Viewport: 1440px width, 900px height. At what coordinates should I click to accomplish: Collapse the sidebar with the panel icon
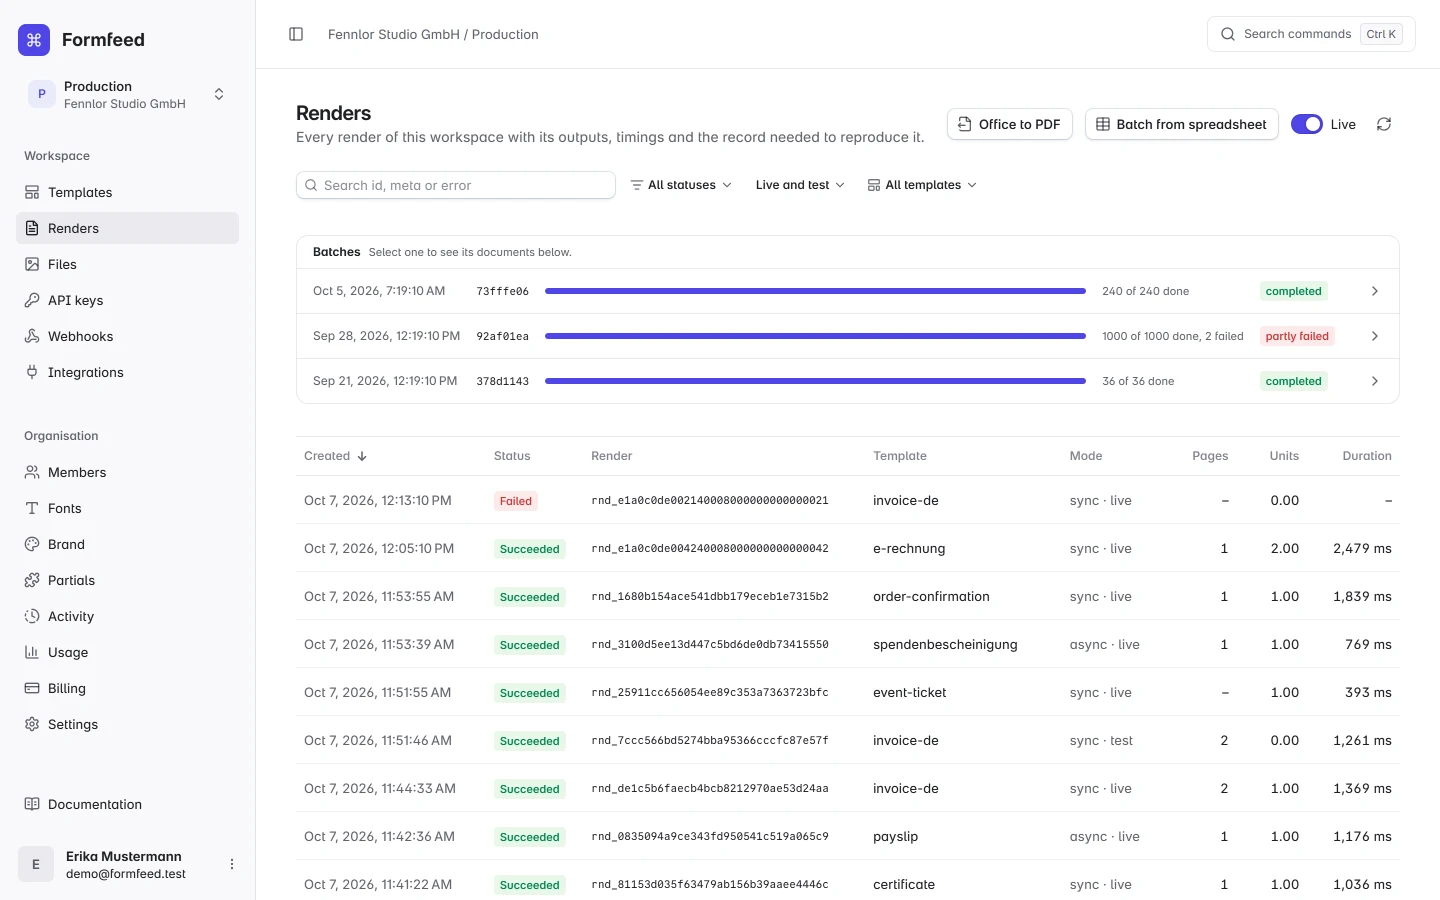click(296, 34)
